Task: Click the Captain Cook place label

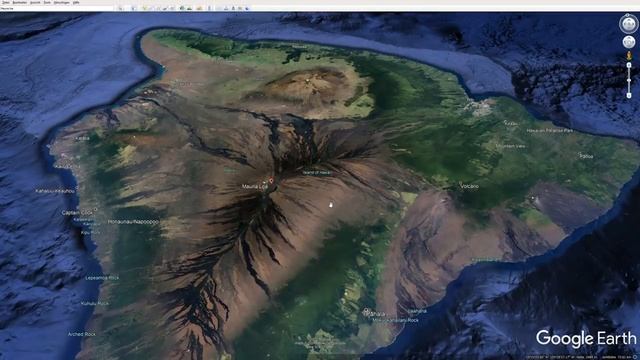Action: (77, 213)
